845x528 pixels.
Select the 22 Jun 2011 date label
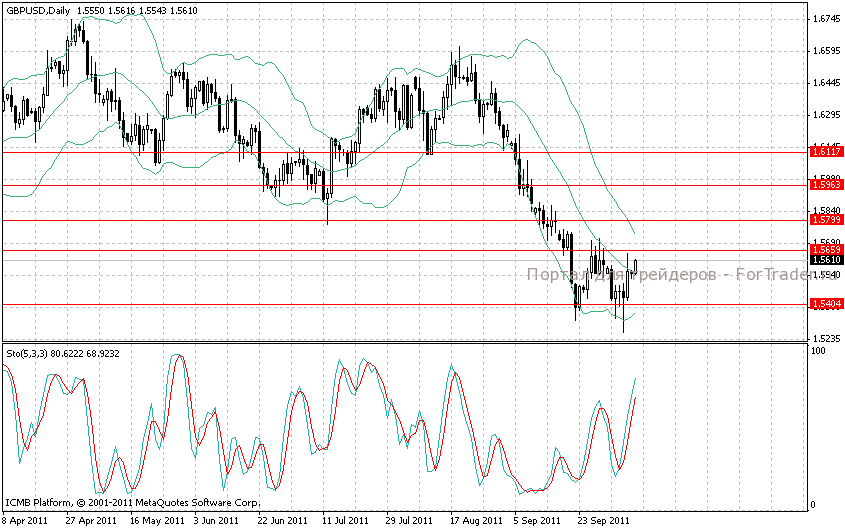click(x=281, y=520)
